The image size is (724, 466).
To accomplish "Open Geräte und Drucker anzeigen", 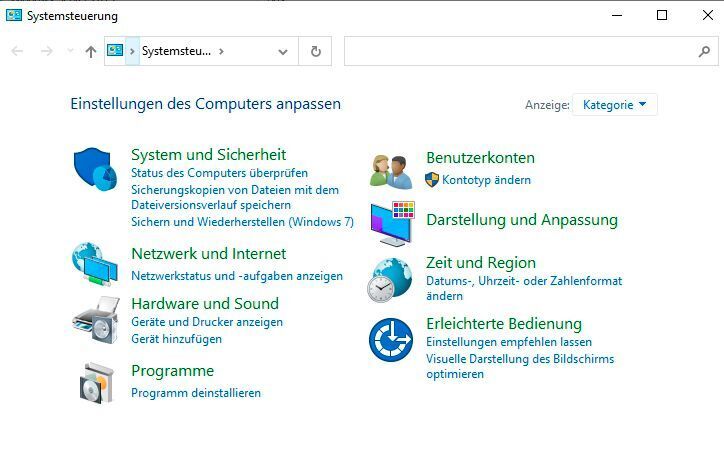I will pos(207,322).
